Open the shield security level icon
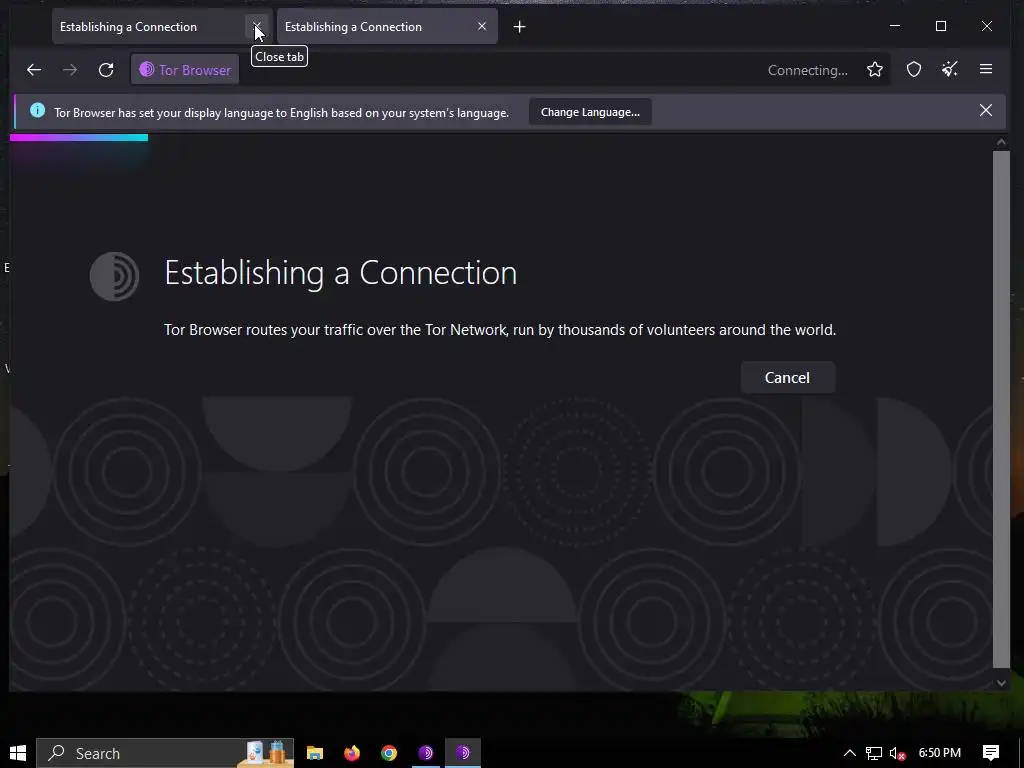Viewport: 1024px width, 768px height. (x=914, y=69)
